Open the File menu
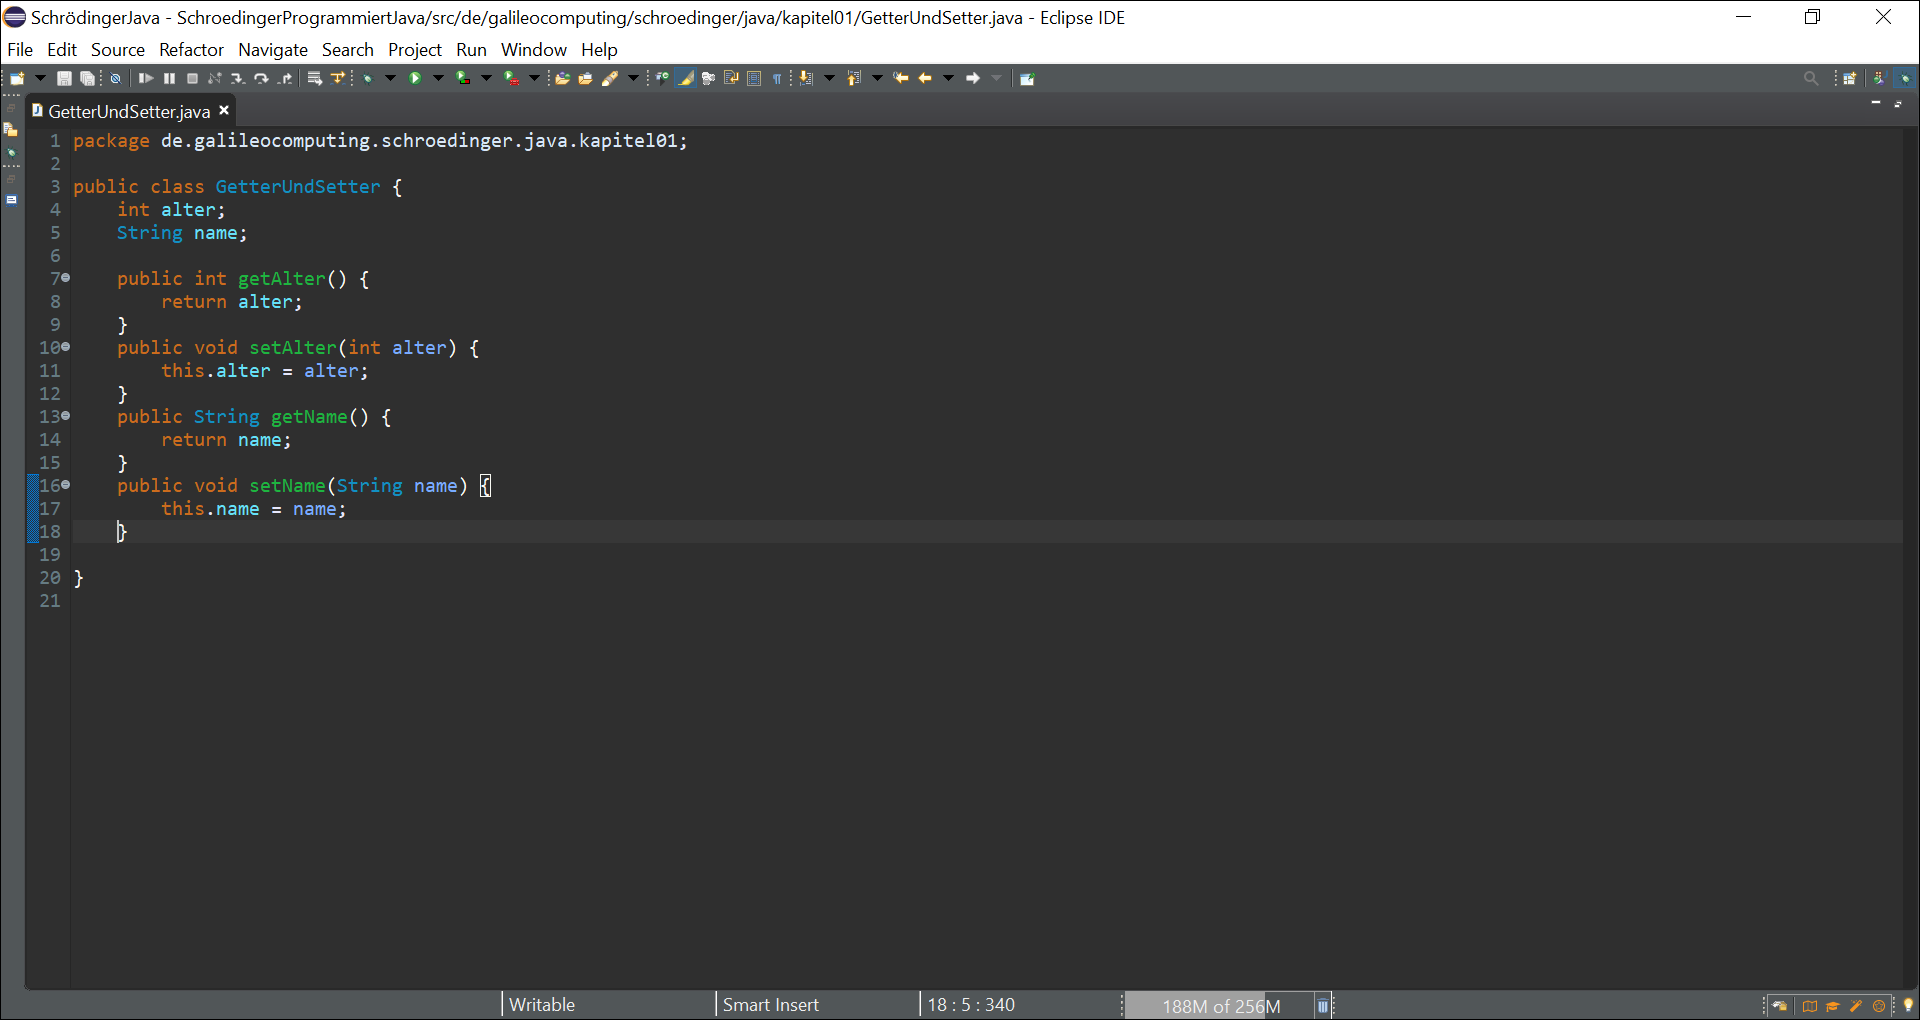This screenshot has width=1920, height=1020. point(20,50)
